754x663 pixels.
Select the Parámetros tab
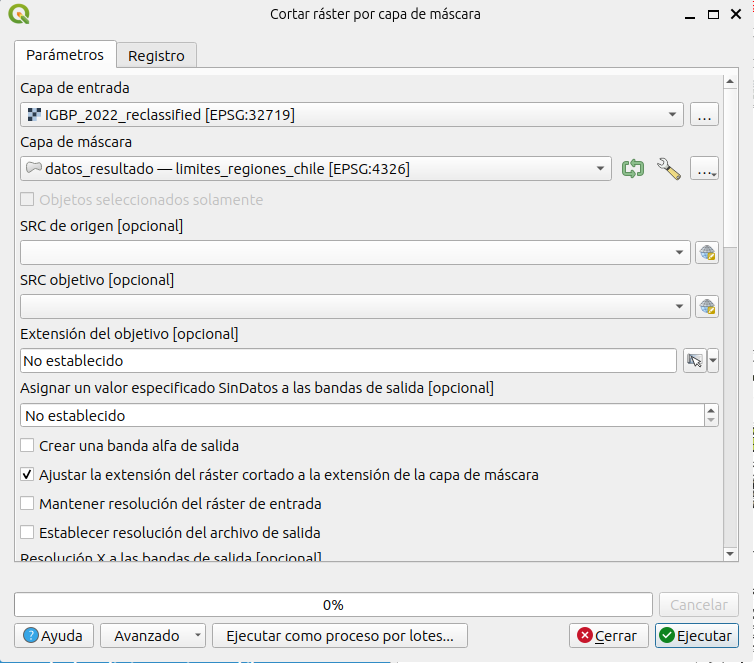point(65,55)
